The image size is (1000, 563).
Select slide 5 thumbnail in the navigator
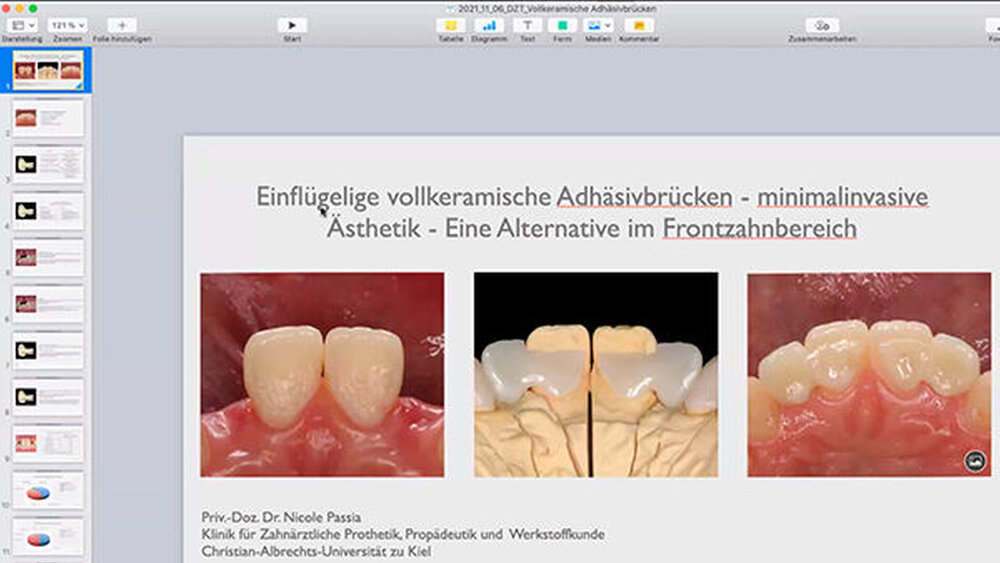coord(48,257)
